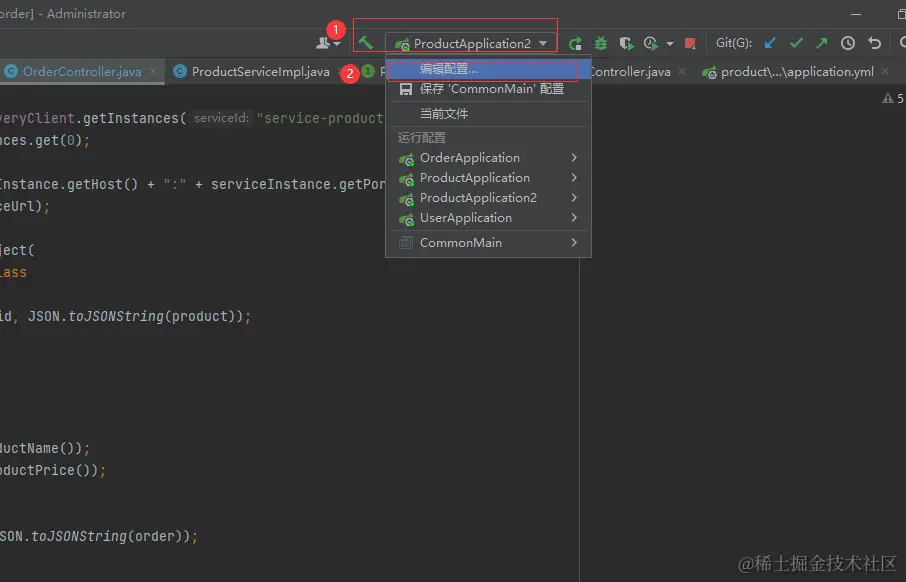Screen dimensions: 906x582
Task: Click the red Stop icon
Action: click(x=689, y=43)
